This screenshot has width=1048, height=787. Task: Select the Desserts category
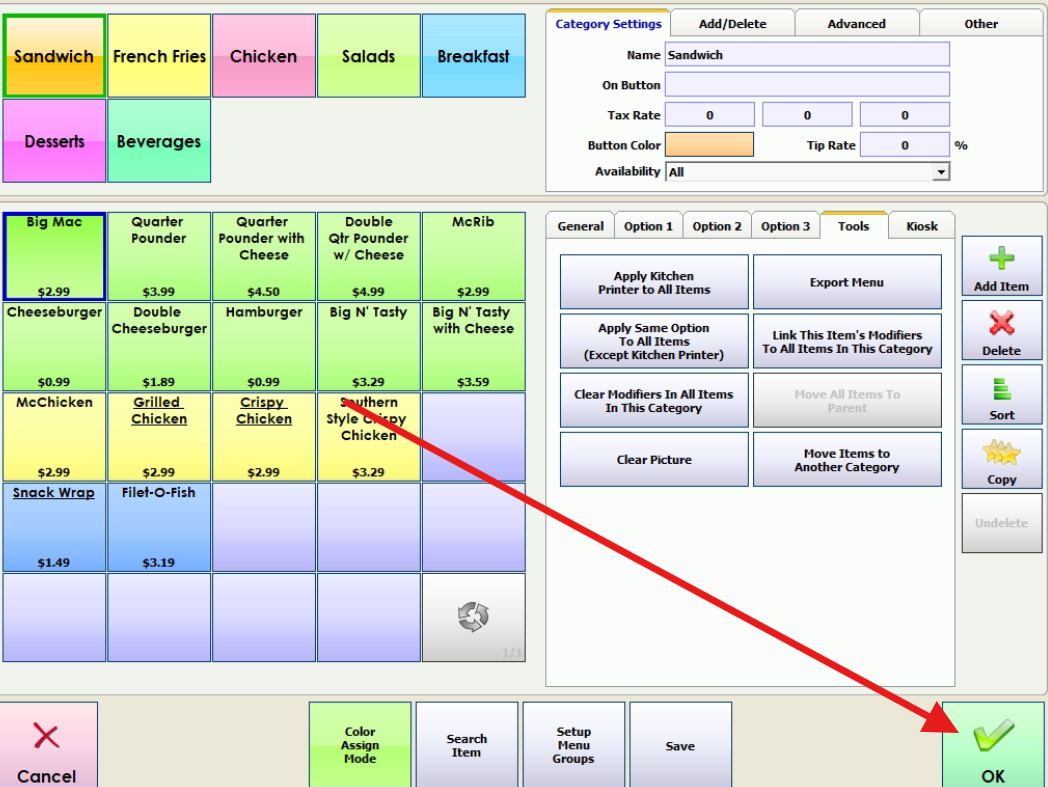[x=54, y=141]
